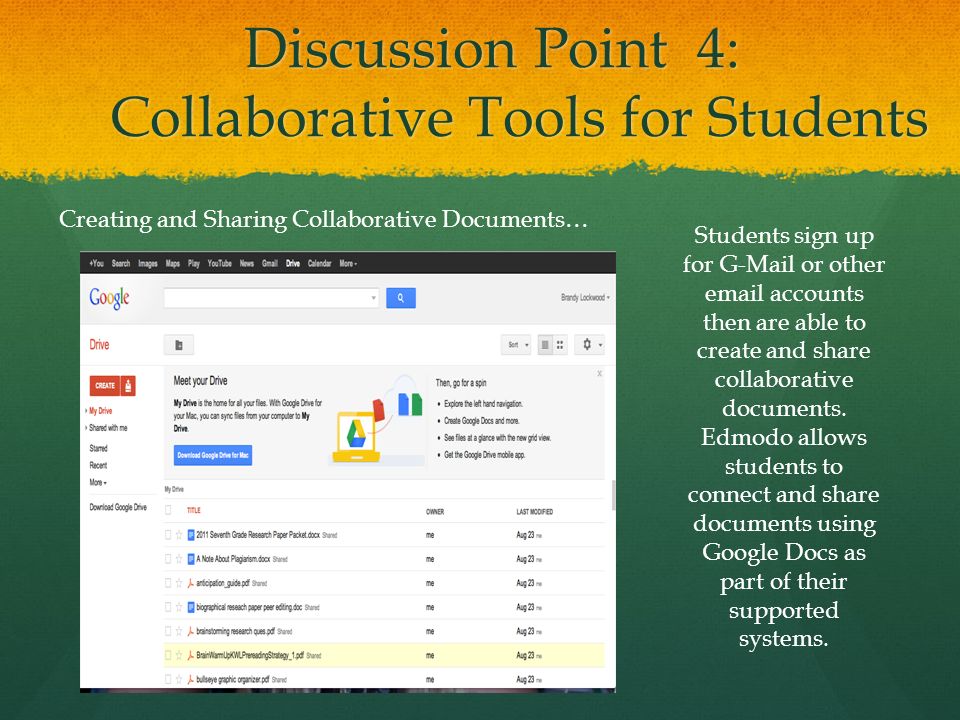
Task: Open the Recent view
Action: pyautogui.click(x=98, y=465)
